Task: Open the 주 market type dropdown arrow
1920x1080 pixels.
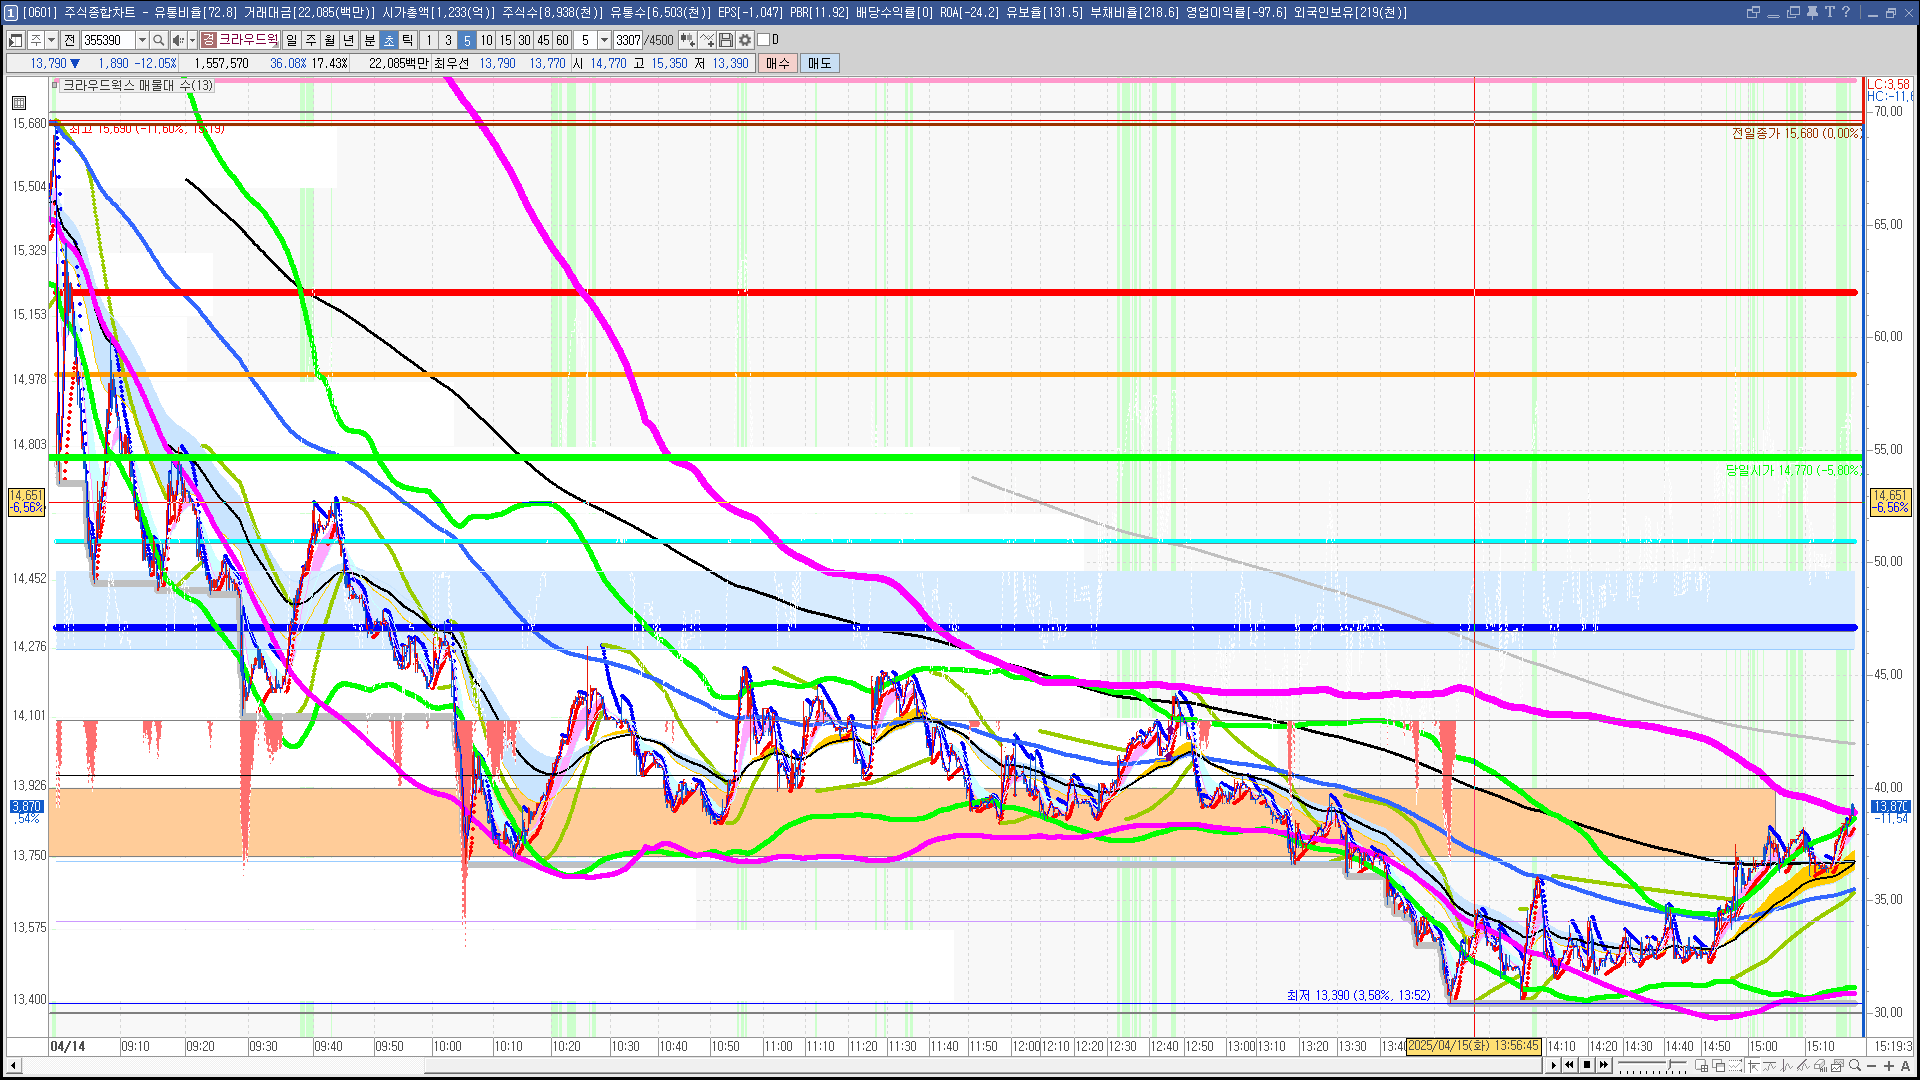Action: 51,40
